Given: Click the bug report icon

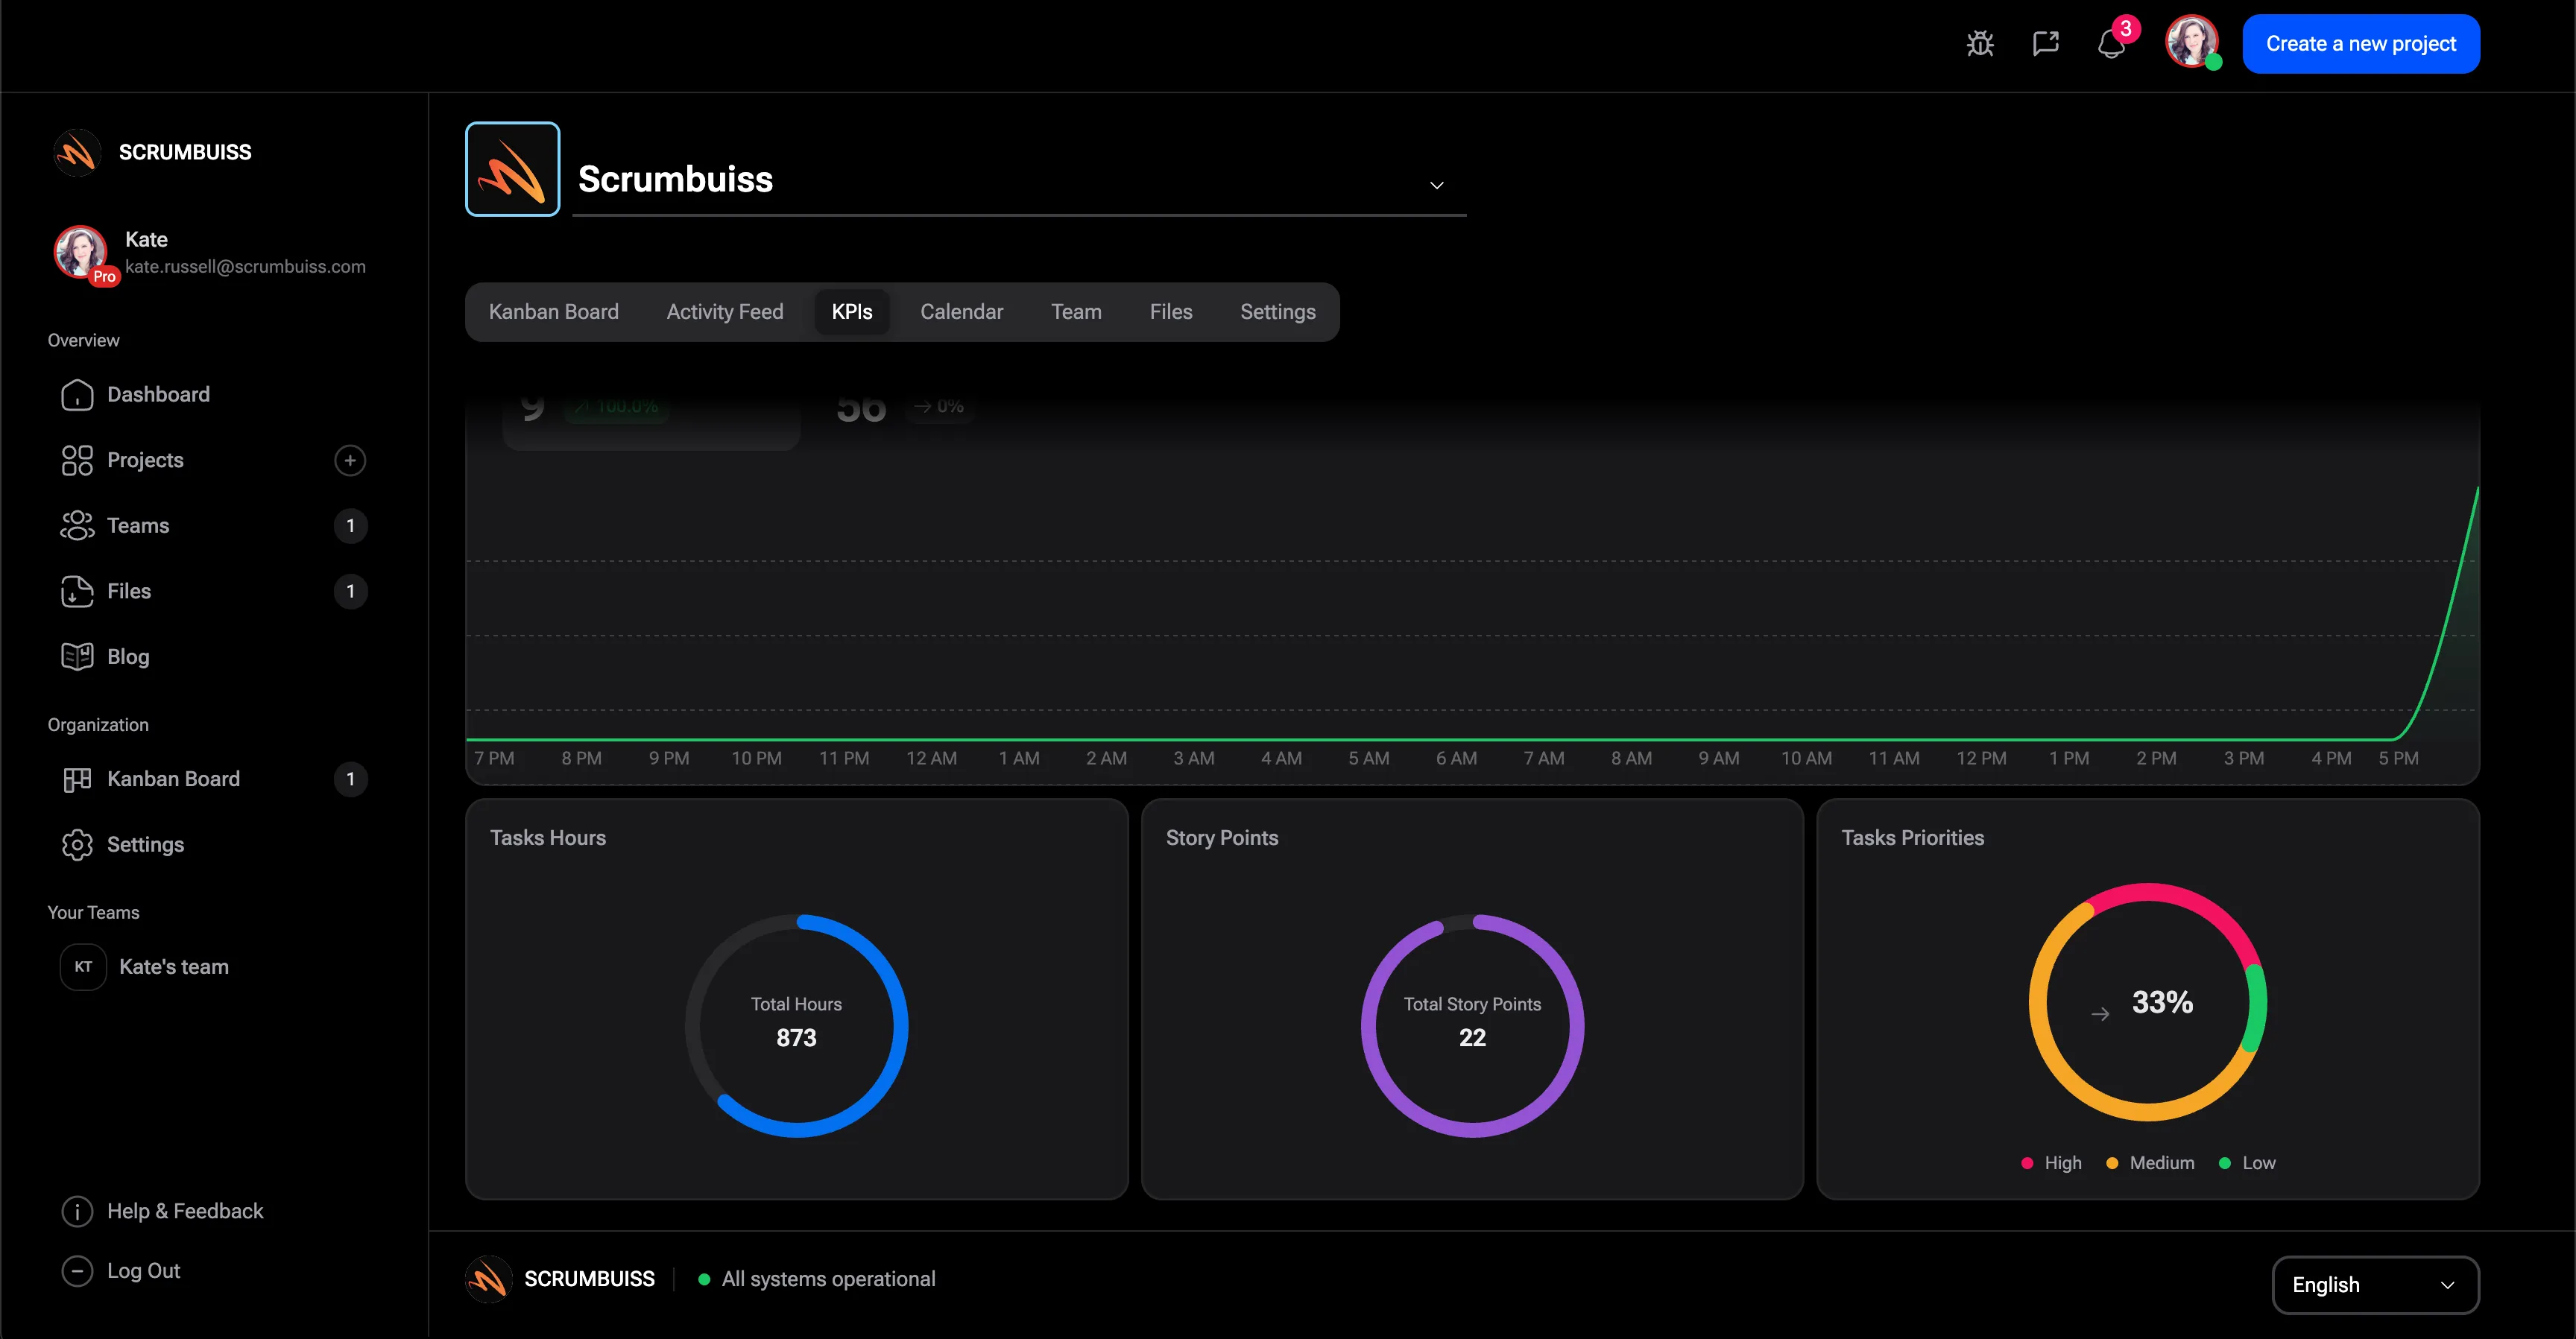Looking at the screenshot, I should coord(1979,44).
